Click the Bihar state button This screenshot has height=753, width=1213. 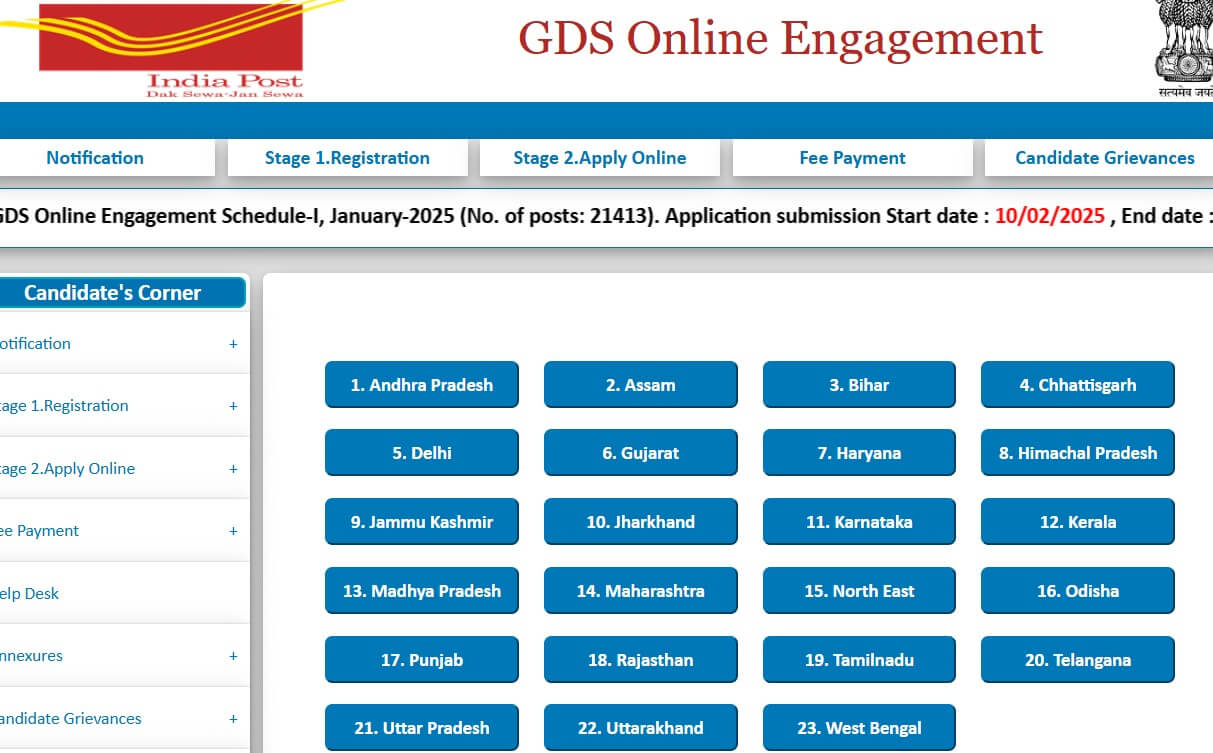859,384
